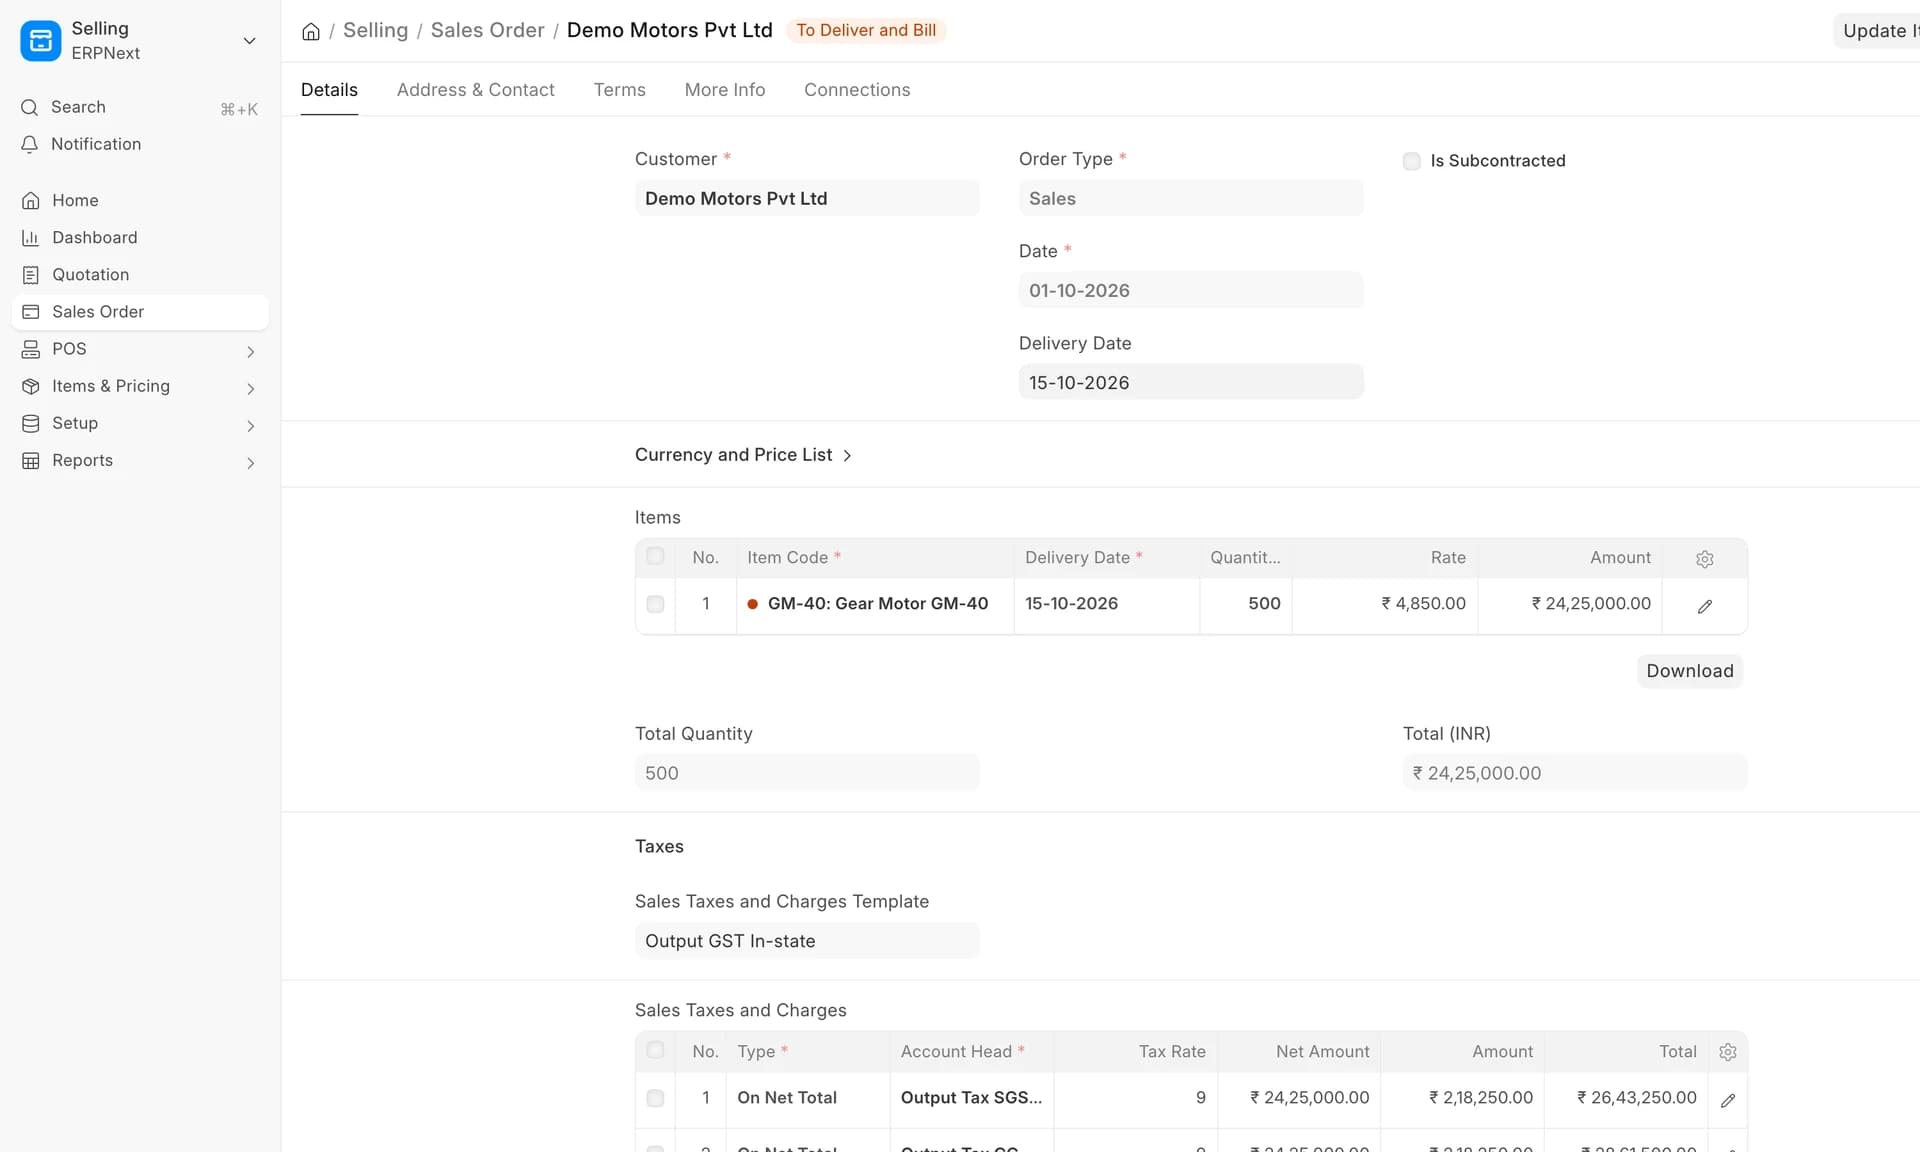Expand the POS sidebar menu

point(250,351)
